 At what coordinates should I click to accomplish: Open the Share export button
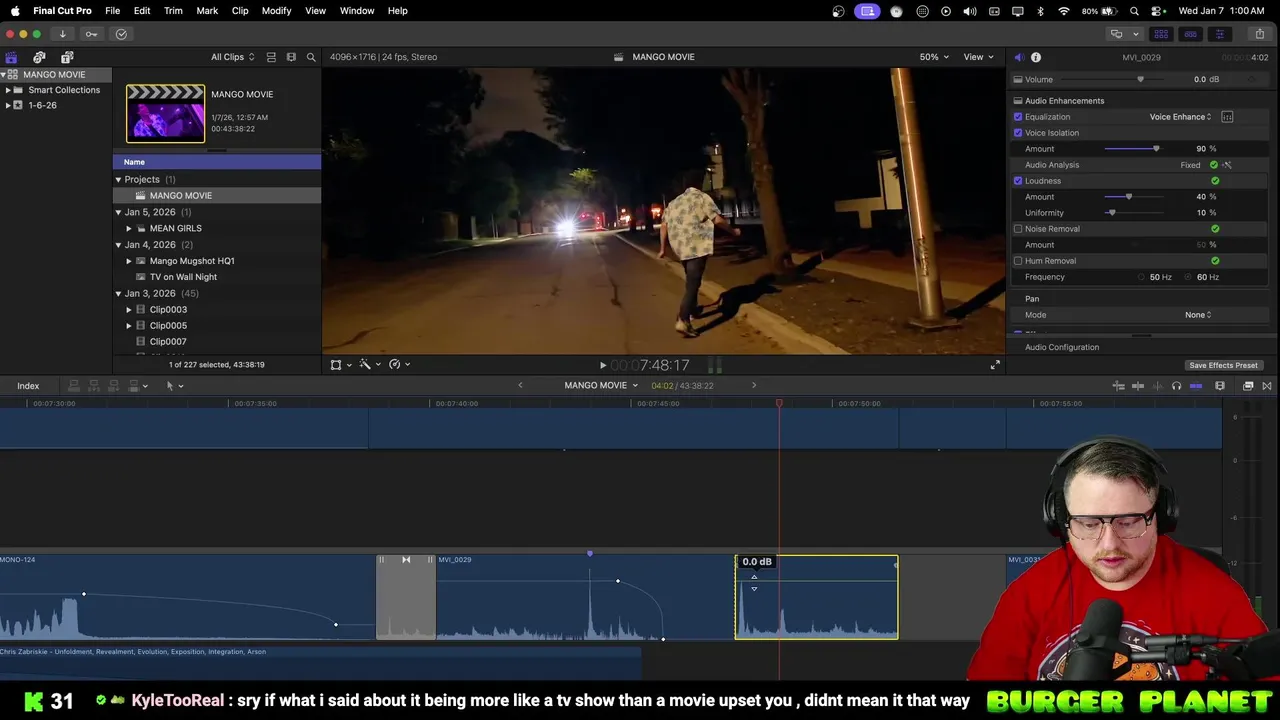coord(1260,34)
